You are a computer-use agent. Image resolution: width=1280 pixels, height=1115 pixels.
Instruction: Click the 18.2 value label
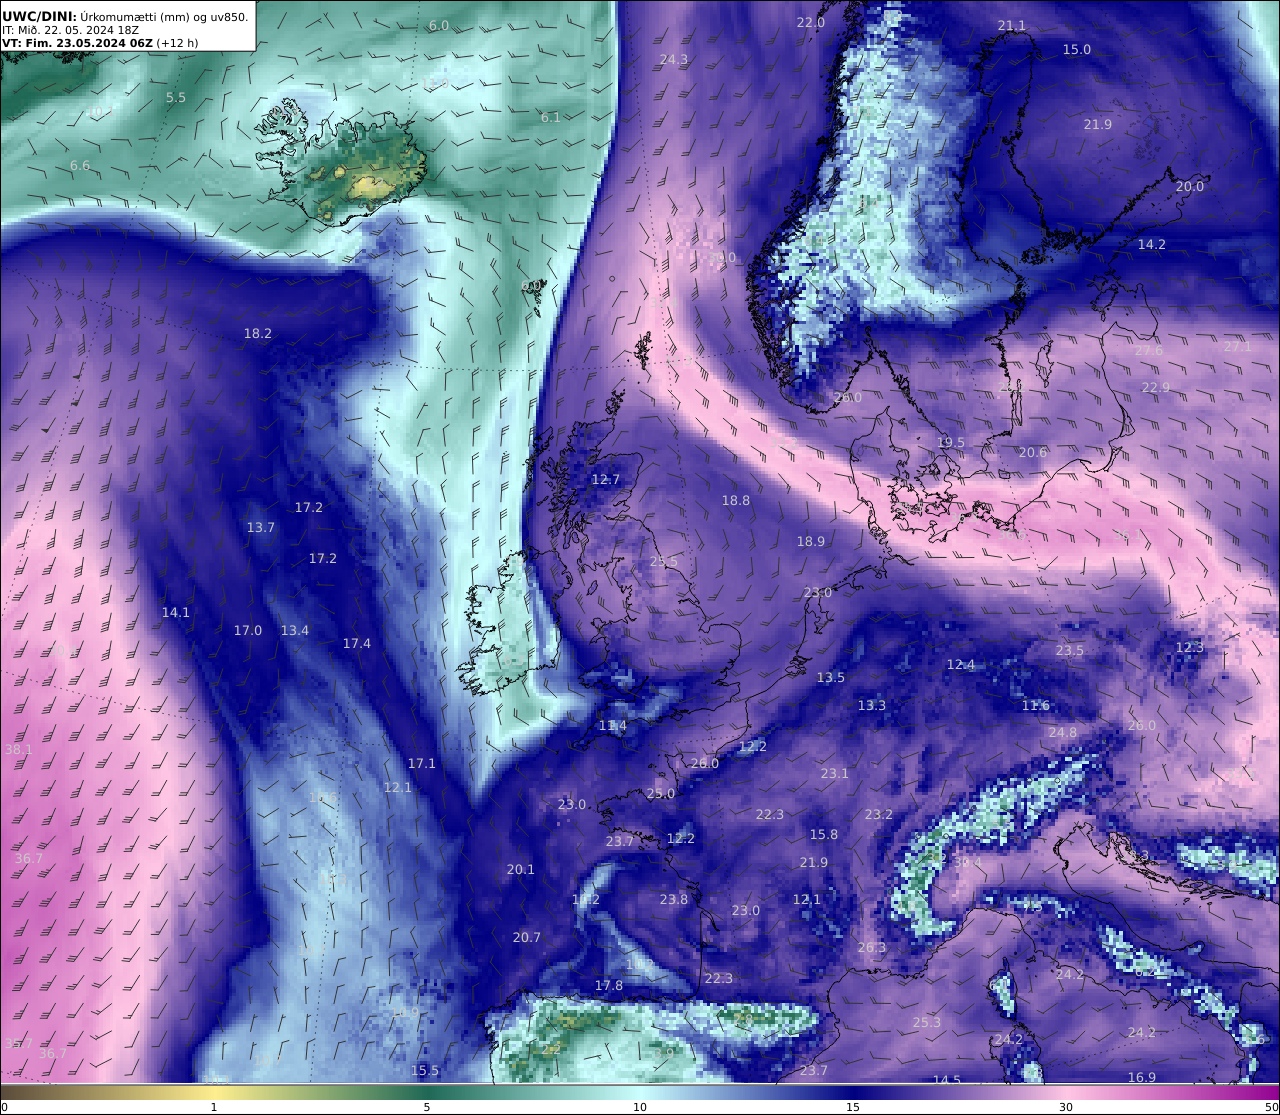coord(257,333)
